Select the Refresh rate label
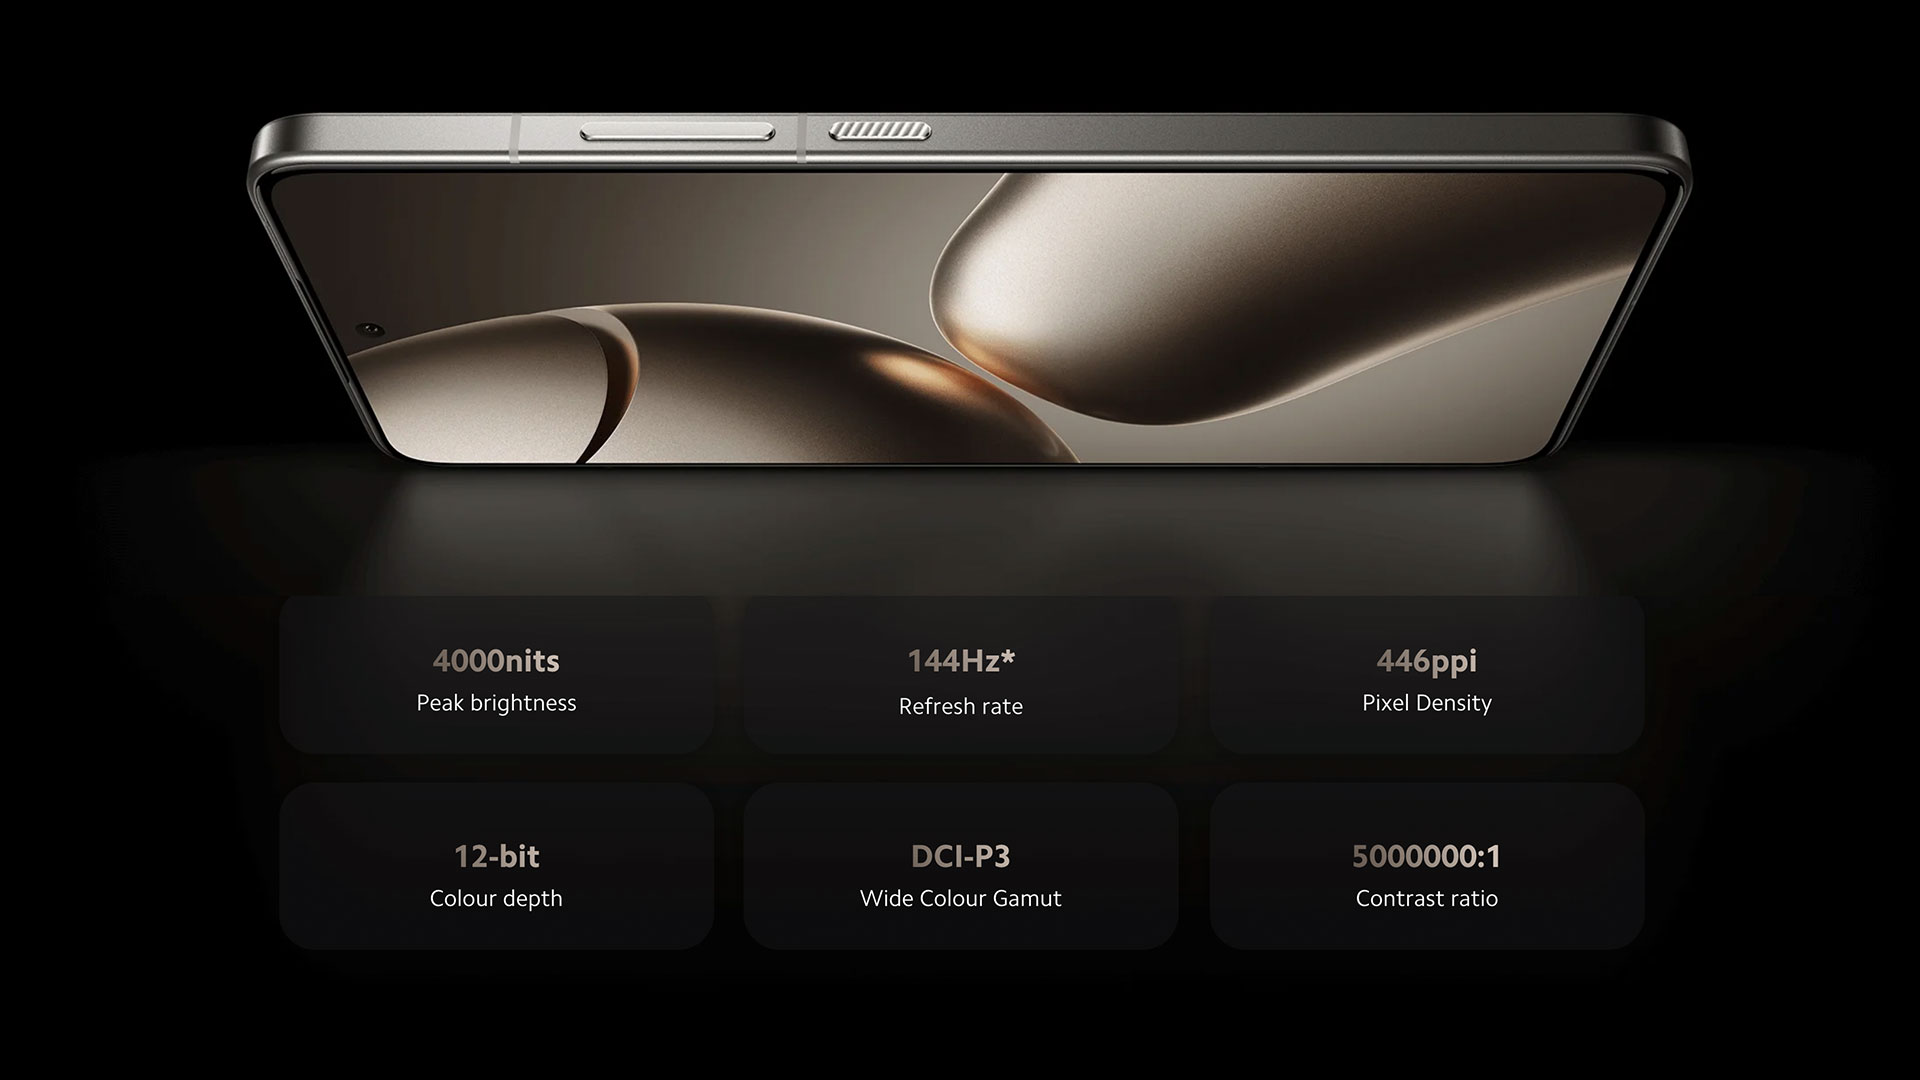 point(961,706)
